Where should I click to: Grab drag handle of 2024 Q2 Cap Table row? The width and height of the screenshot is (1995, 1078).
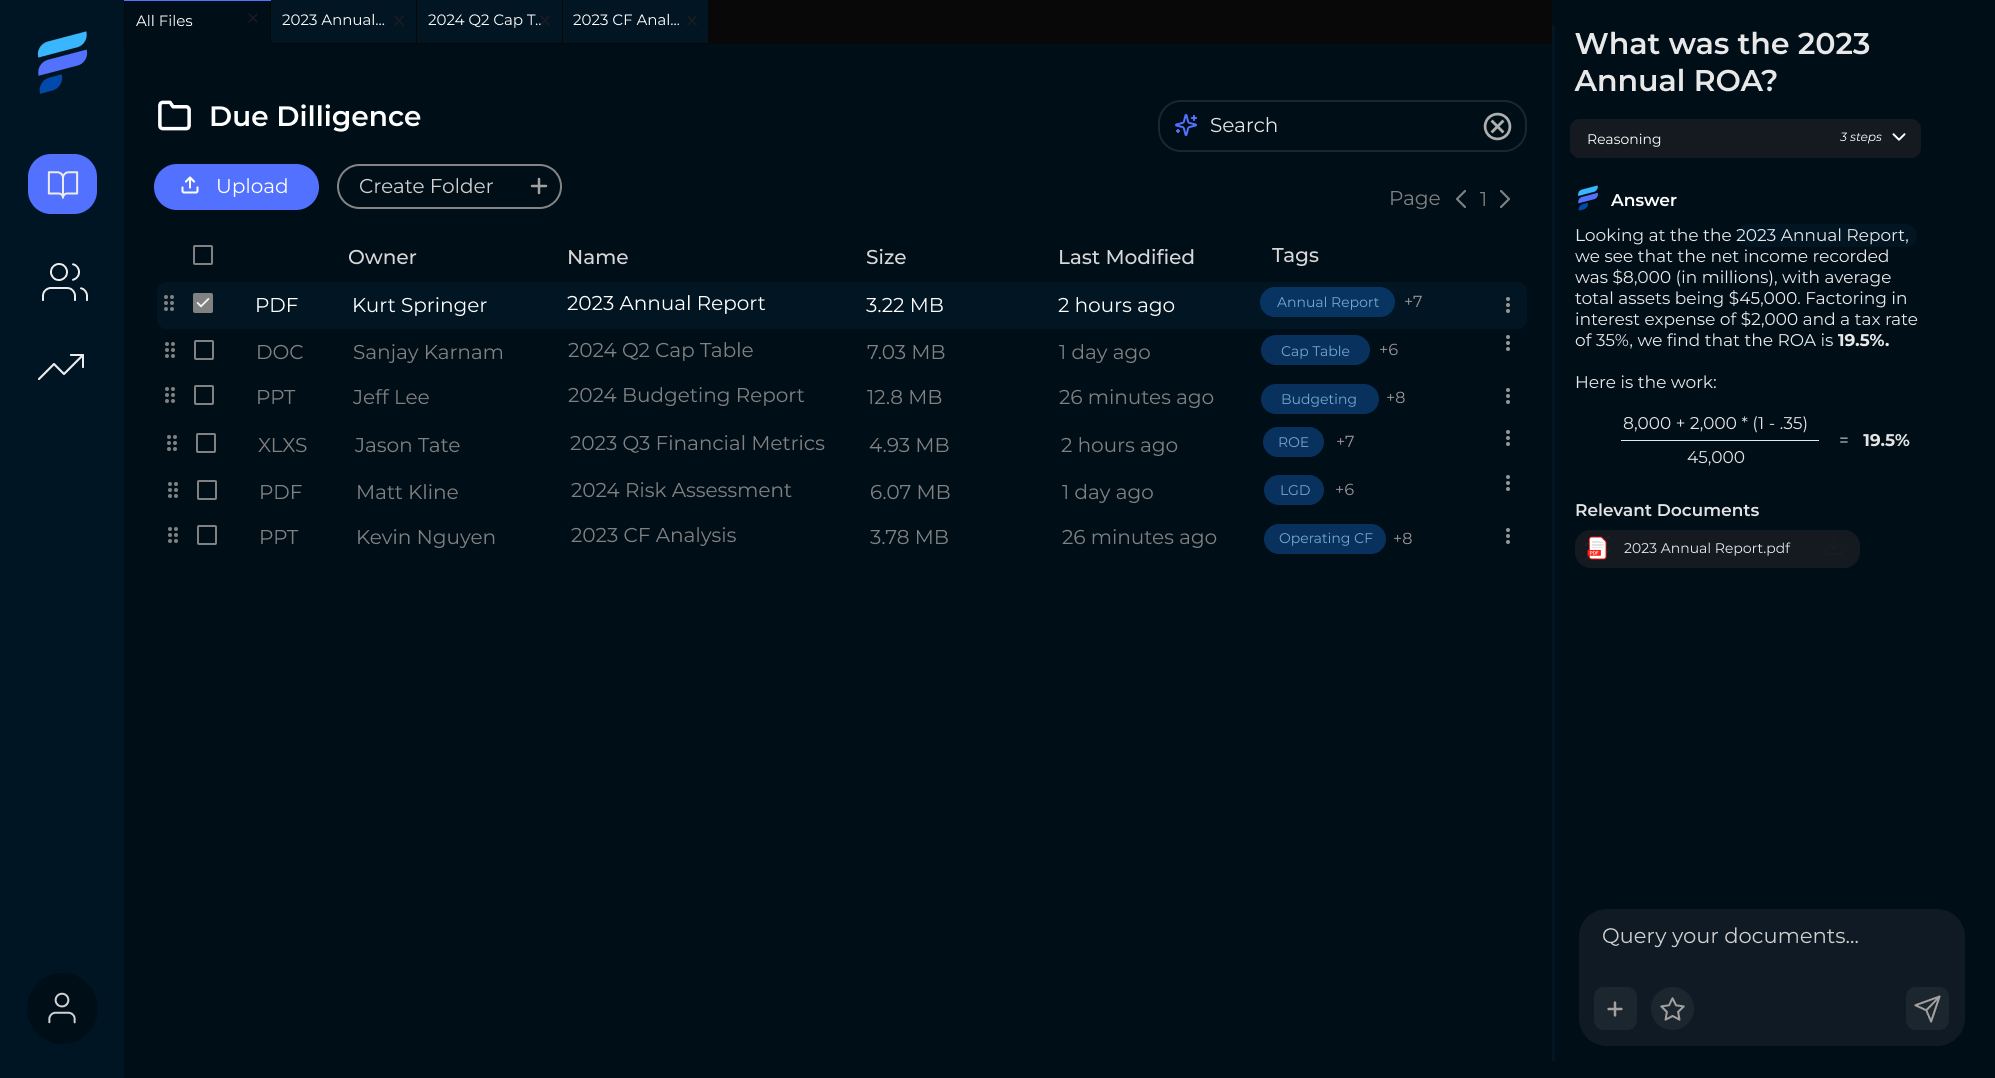170,350
